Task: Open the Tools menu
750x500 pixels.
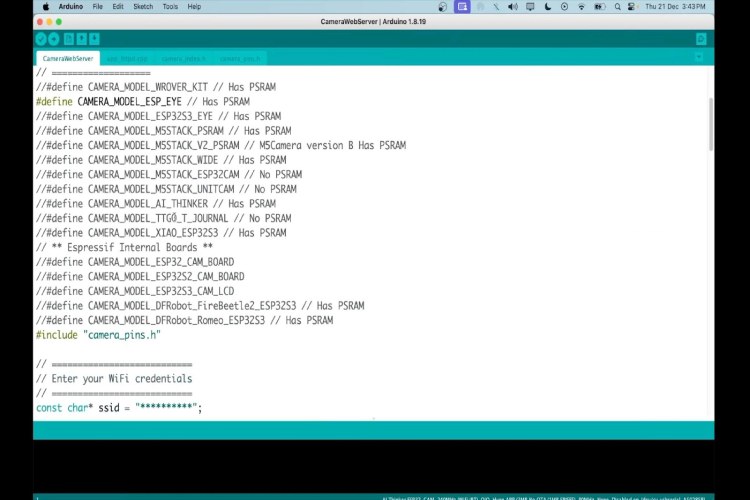Action: 170,7
